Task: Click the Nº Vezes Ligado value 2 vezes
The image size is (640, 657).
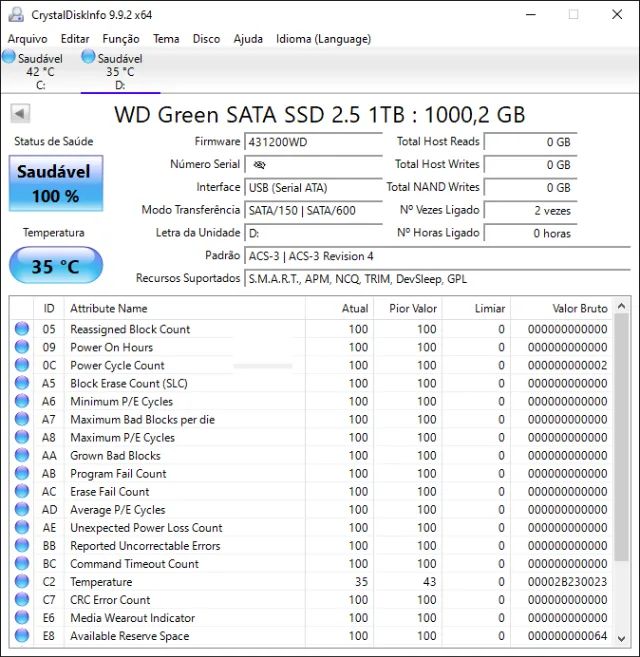Action: [530, 210]
